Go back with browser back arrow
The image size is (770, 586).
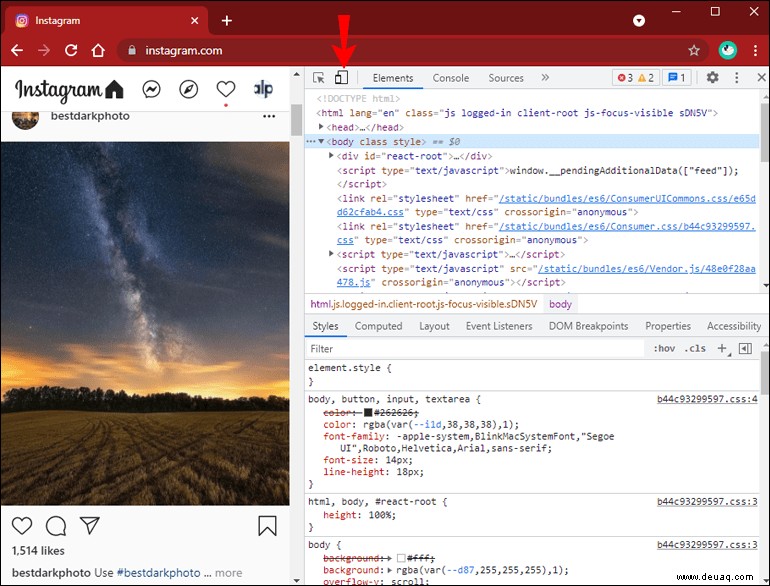pyautogui.click(x=17, y=50)
